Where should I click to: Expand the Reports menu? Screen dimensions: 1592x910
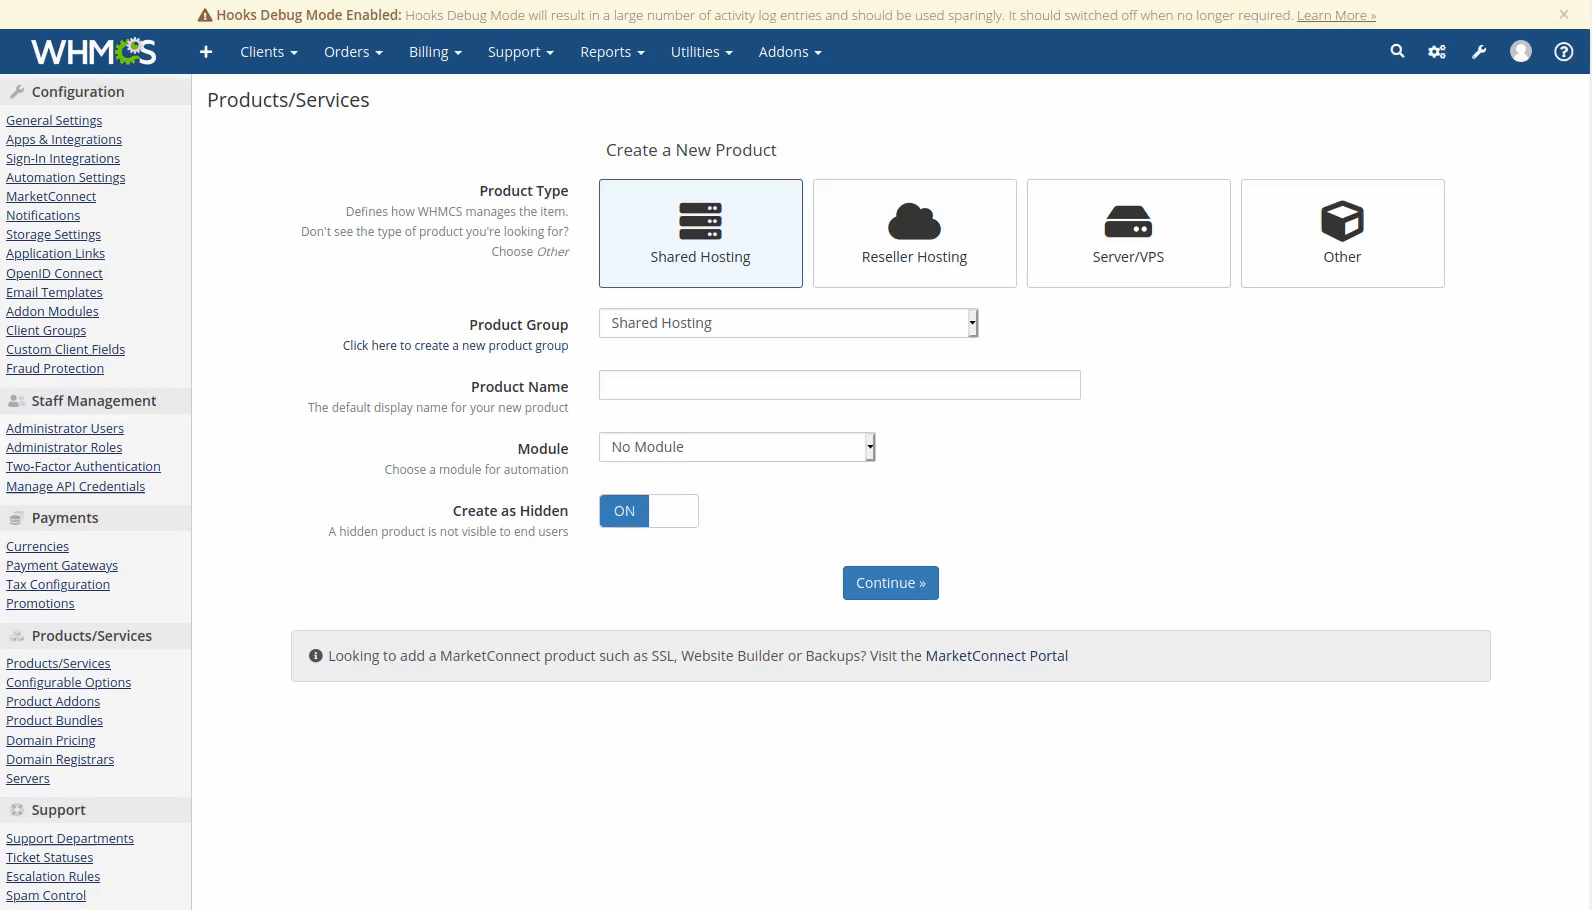612,52
